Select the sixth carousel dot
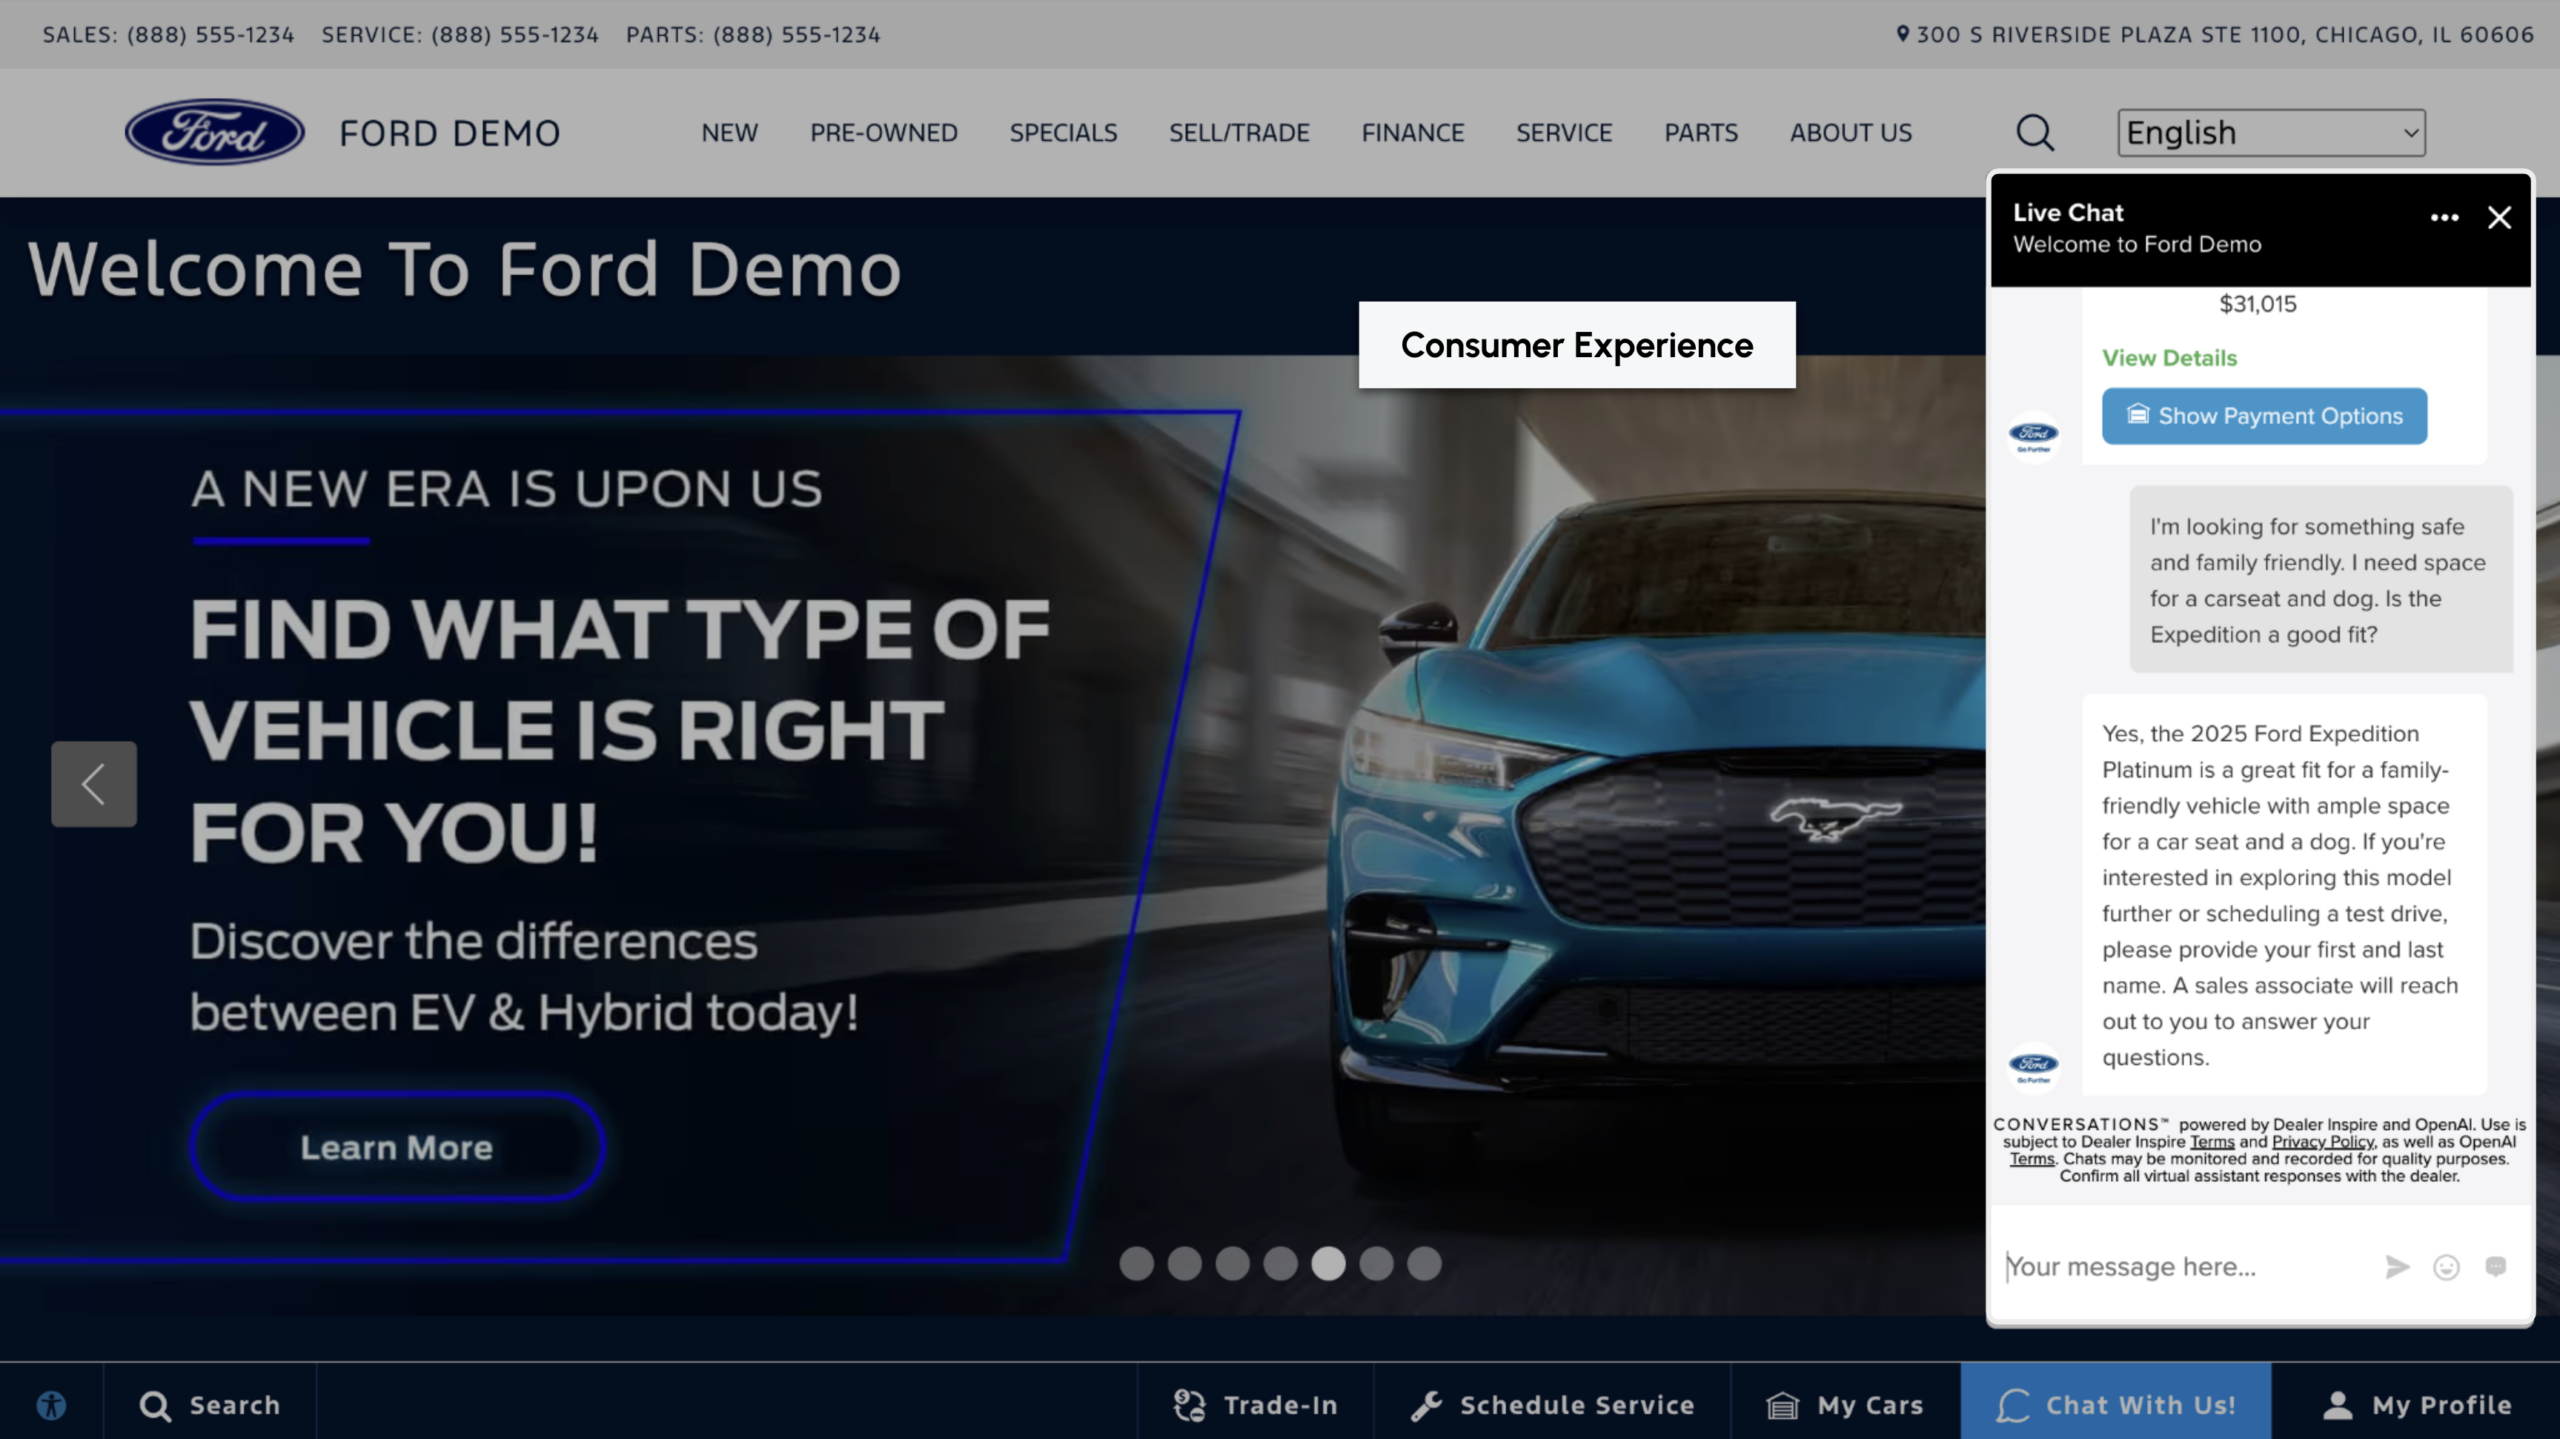Image resolution: width=2560 pixels, height=1439 pixels. 1376,1264
